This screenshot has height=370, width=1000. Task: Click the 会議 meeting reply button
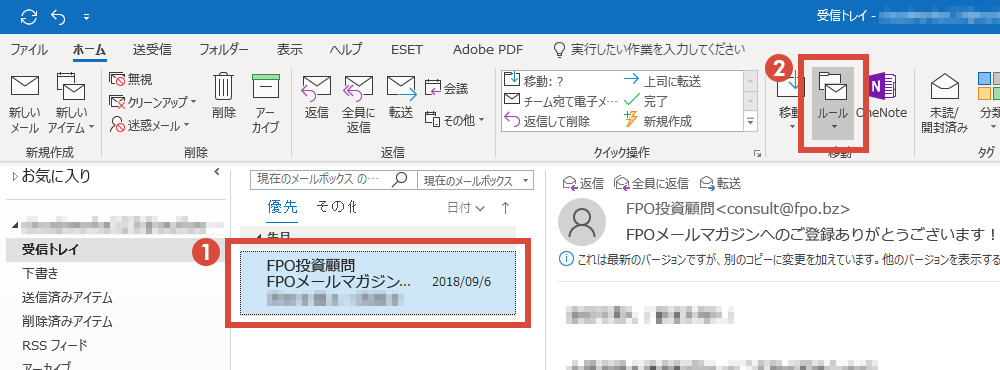pyautogui.click(x=446, y=88)
